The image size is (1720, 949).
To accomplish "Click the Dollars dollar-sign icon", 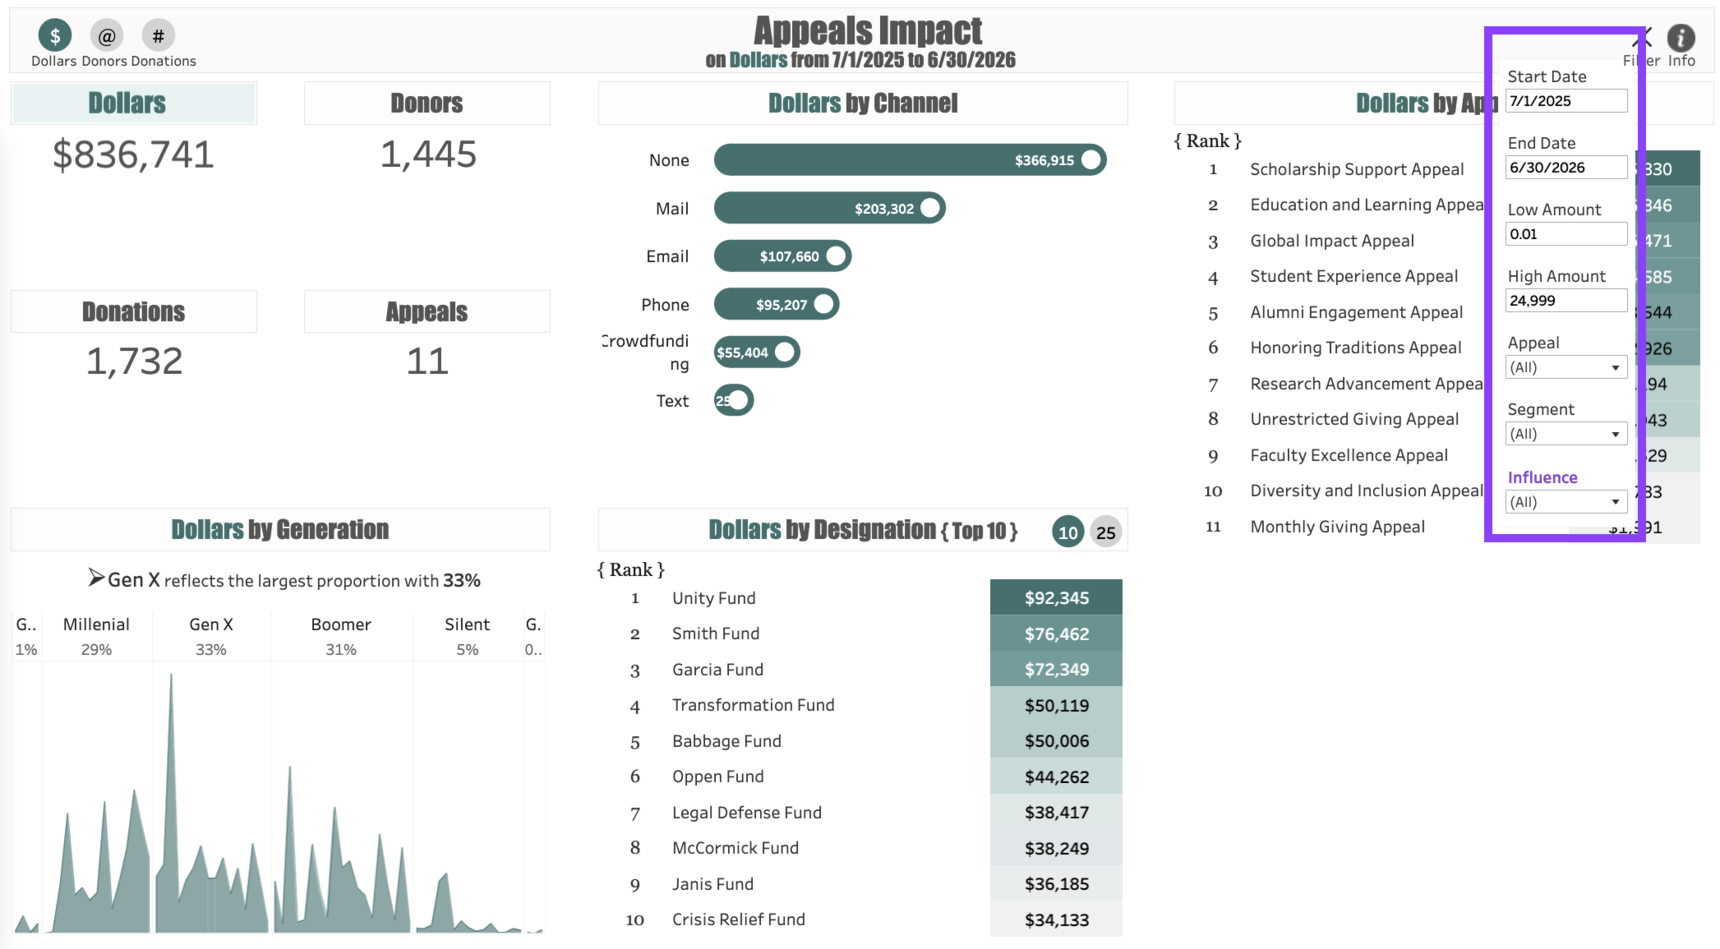I will coord(55,36).
